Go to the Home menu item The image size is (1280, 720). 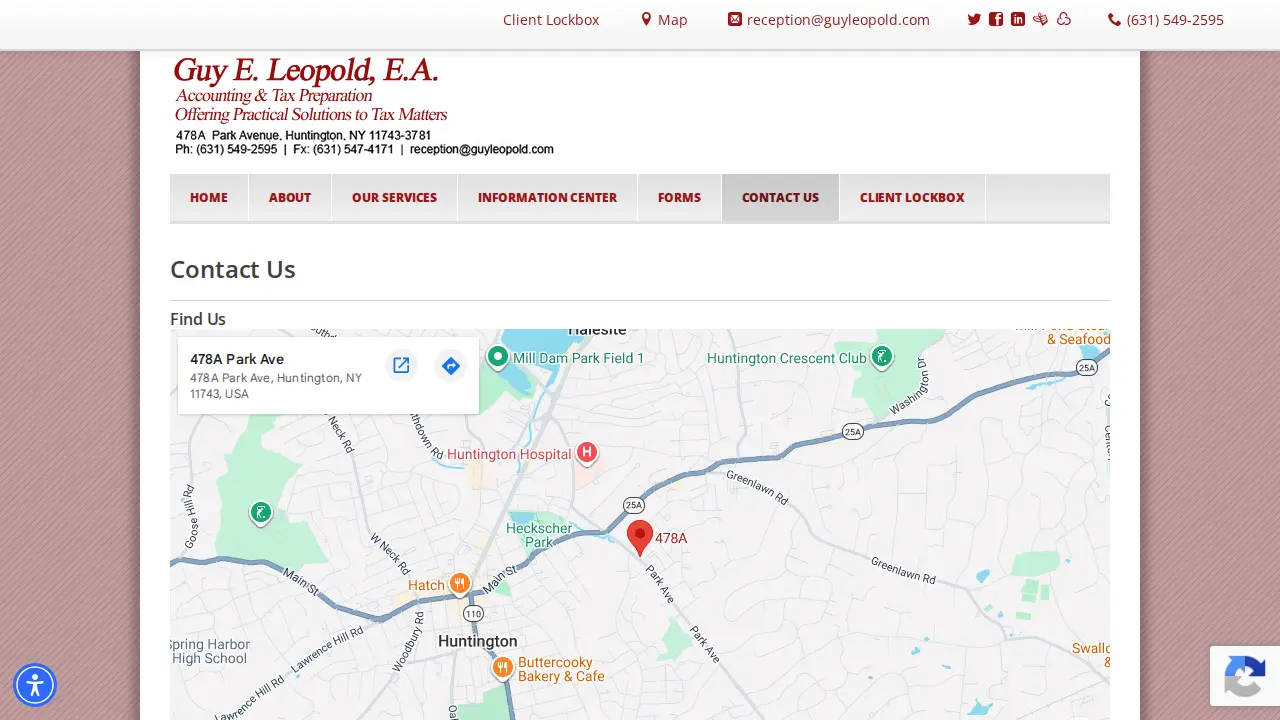click(x=209, y=198)
